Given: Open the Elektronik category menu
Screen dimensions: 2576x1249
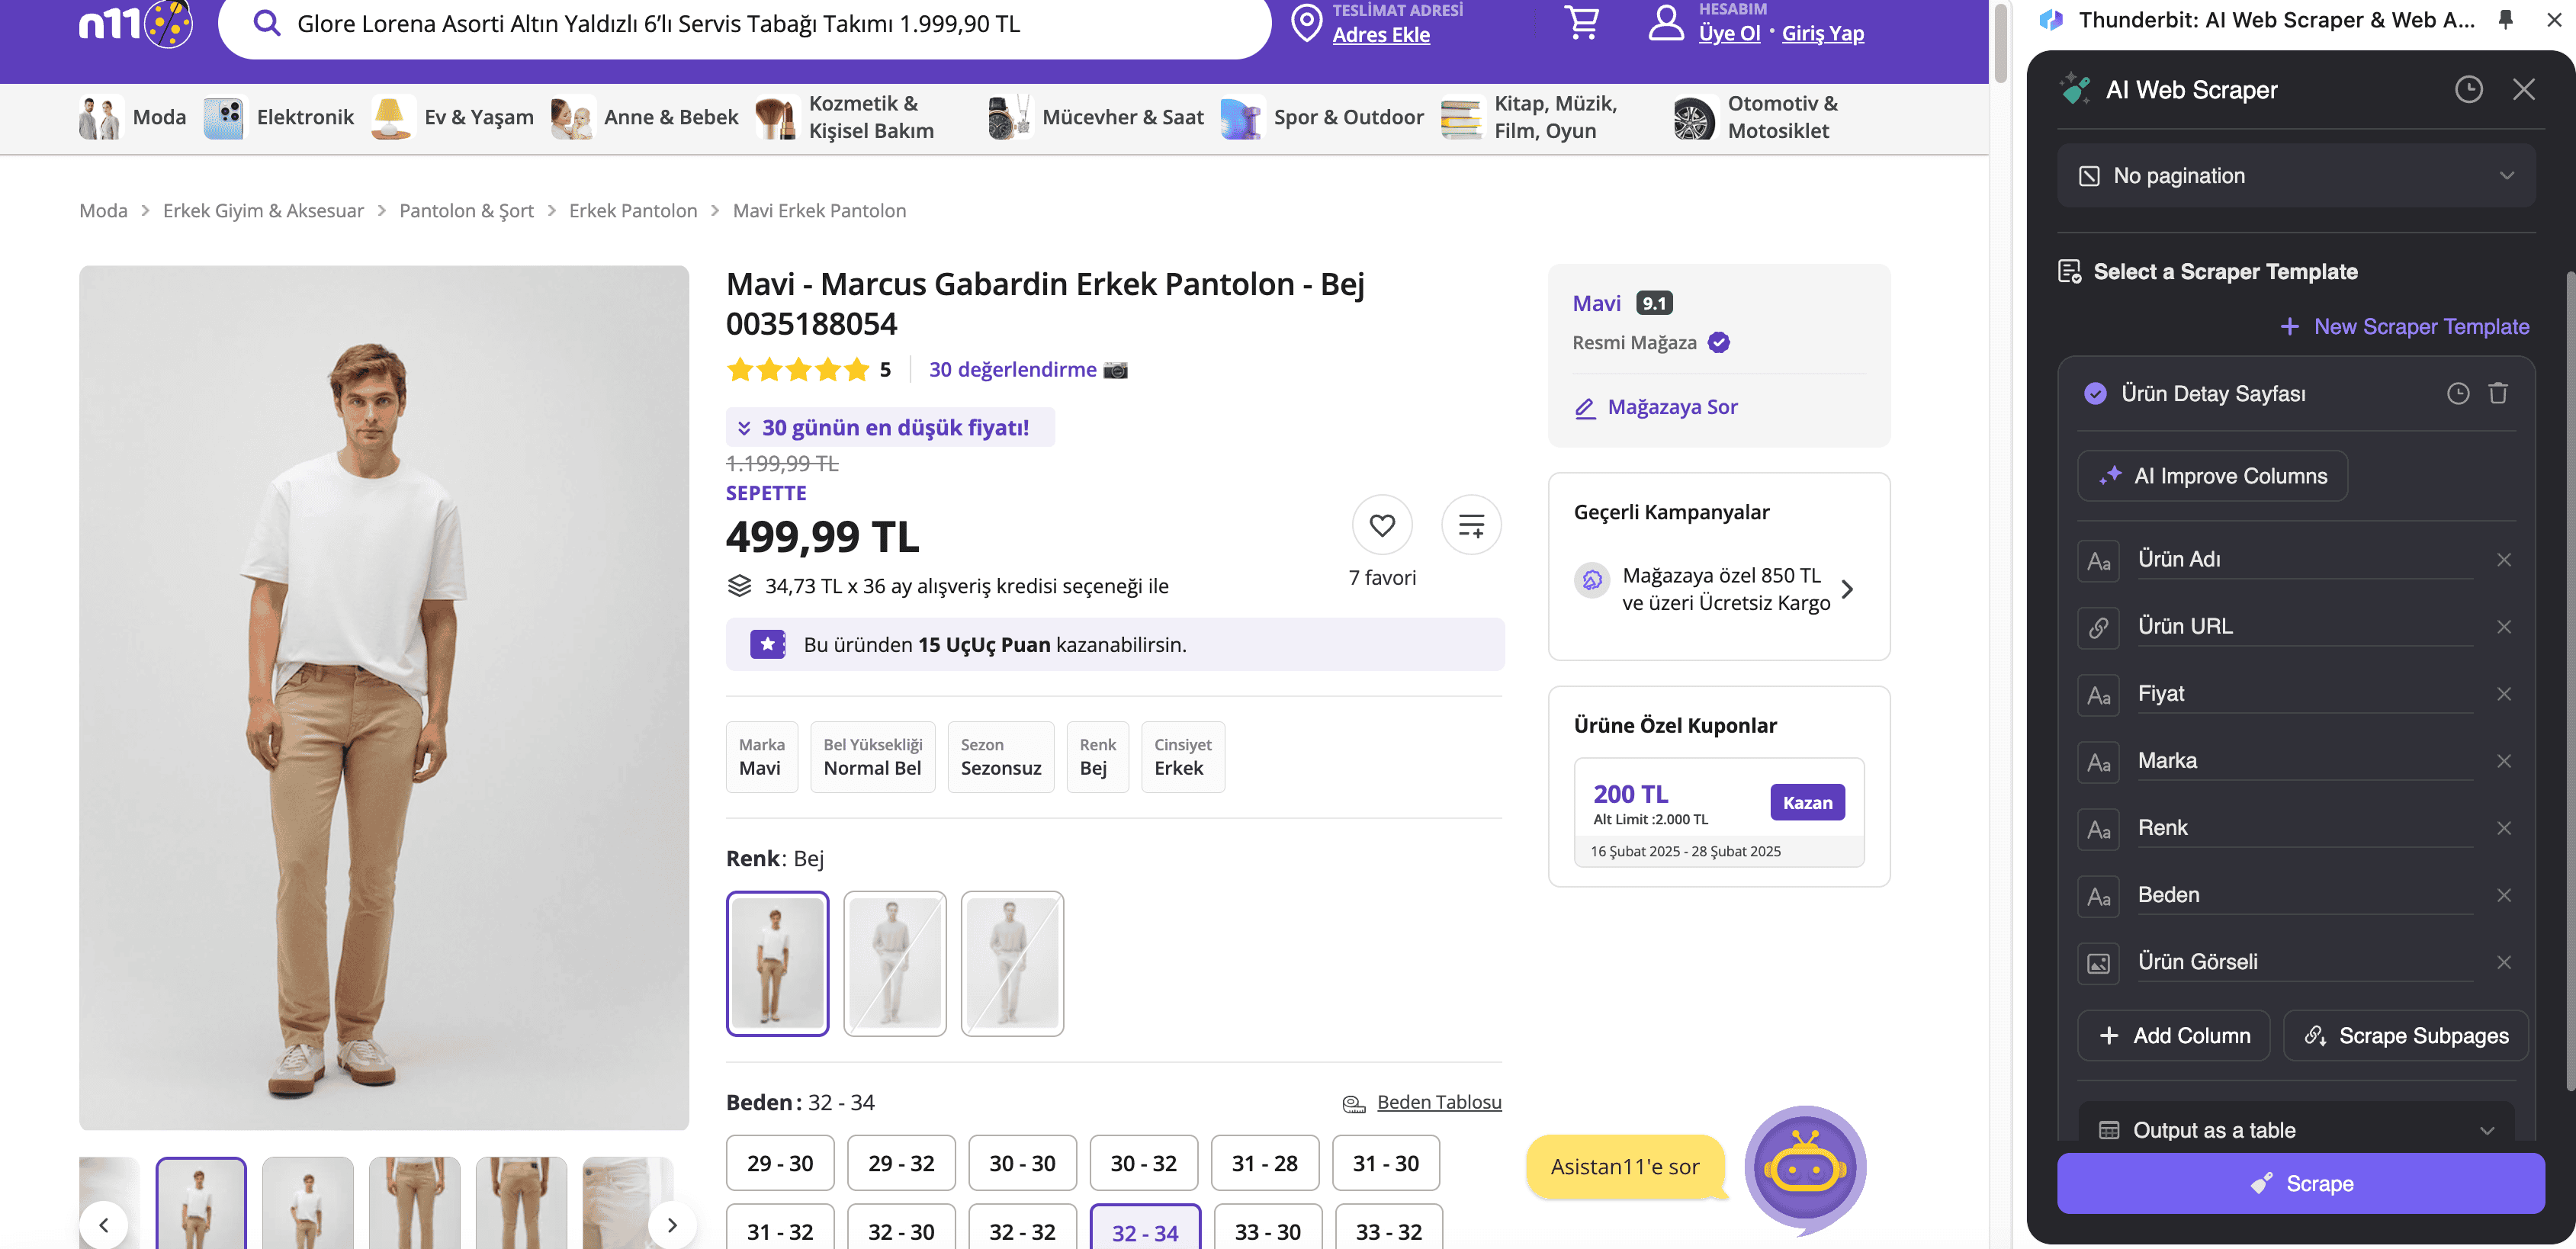Looking at the screenshot, I should pyautogui.click(x=280, y=117).
